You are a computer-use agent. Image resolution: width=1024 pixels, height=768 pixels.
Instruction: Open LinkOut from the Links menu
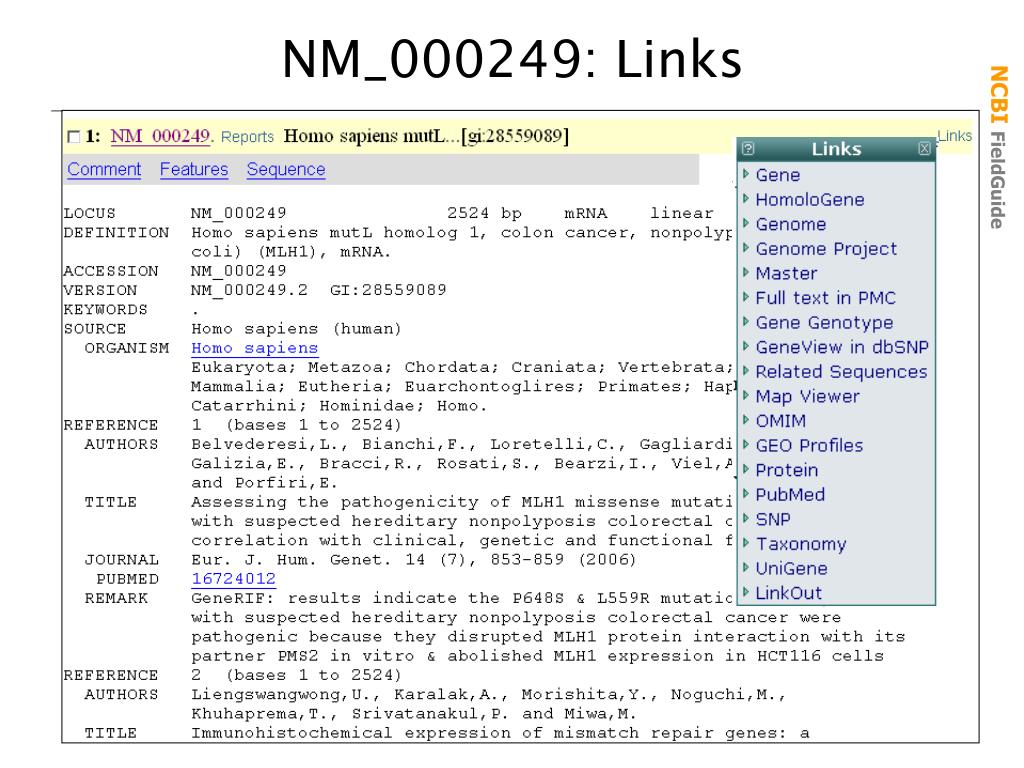coord(788,594)
